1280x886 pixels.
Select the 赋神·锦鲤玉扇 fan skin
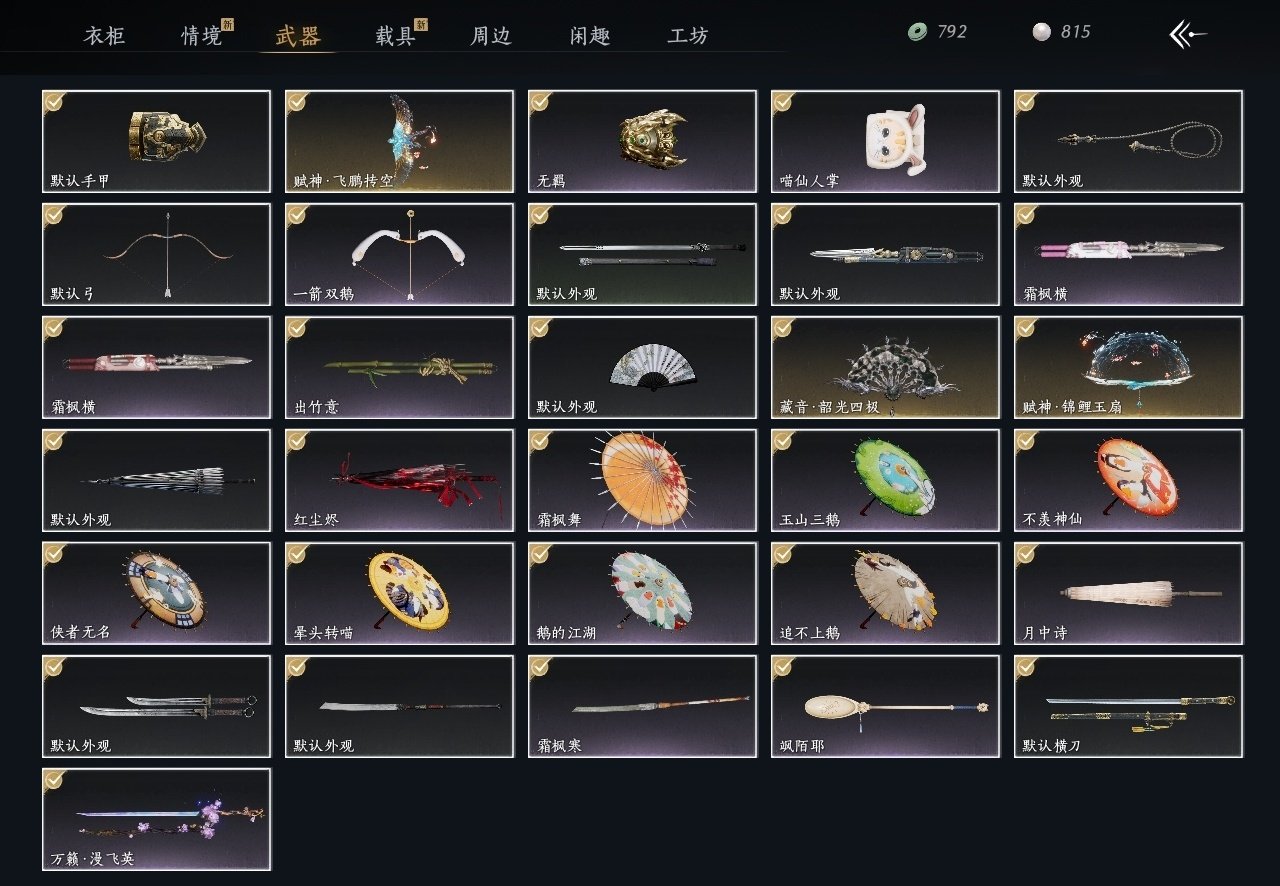[1128, 367]
